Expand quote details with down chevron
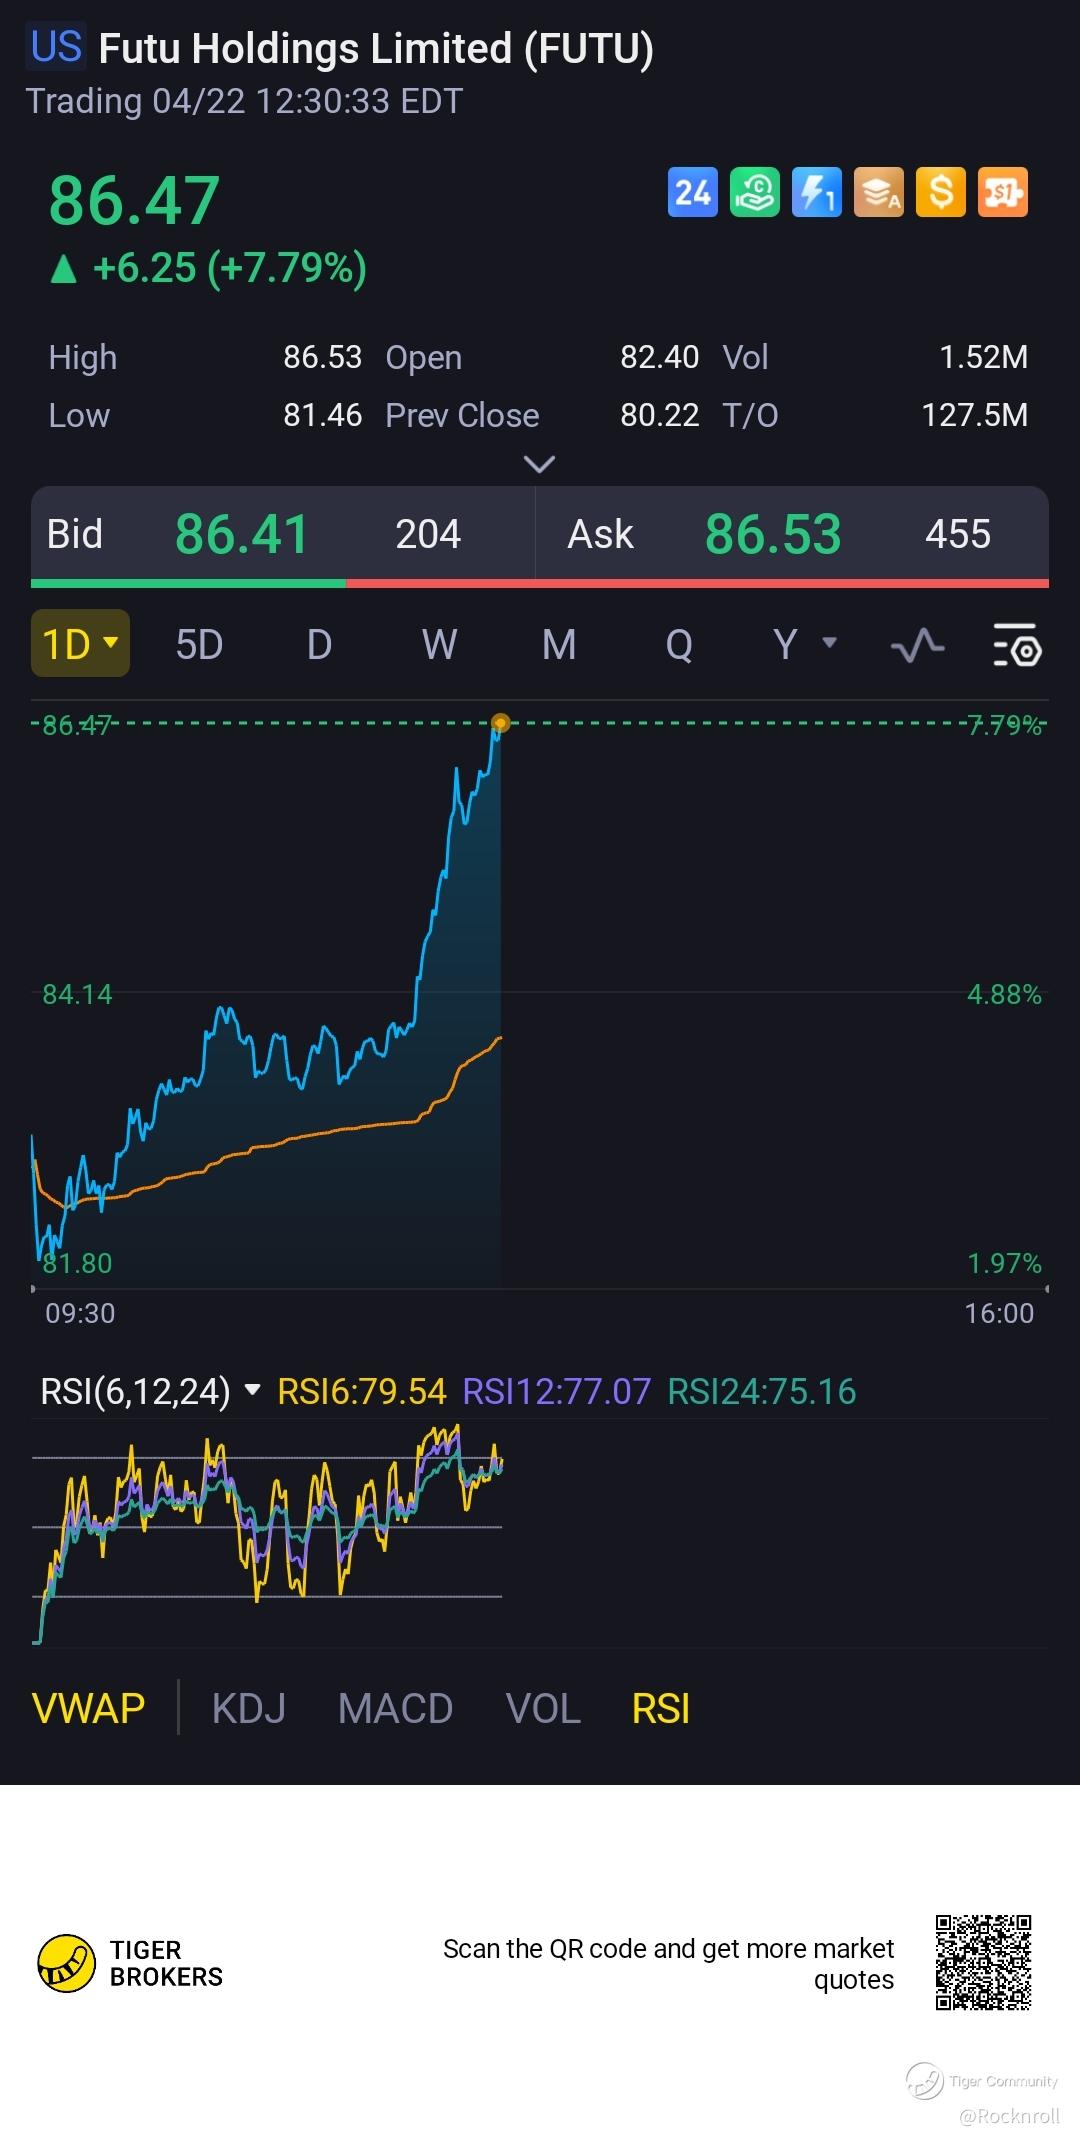 tap(539, 464)
